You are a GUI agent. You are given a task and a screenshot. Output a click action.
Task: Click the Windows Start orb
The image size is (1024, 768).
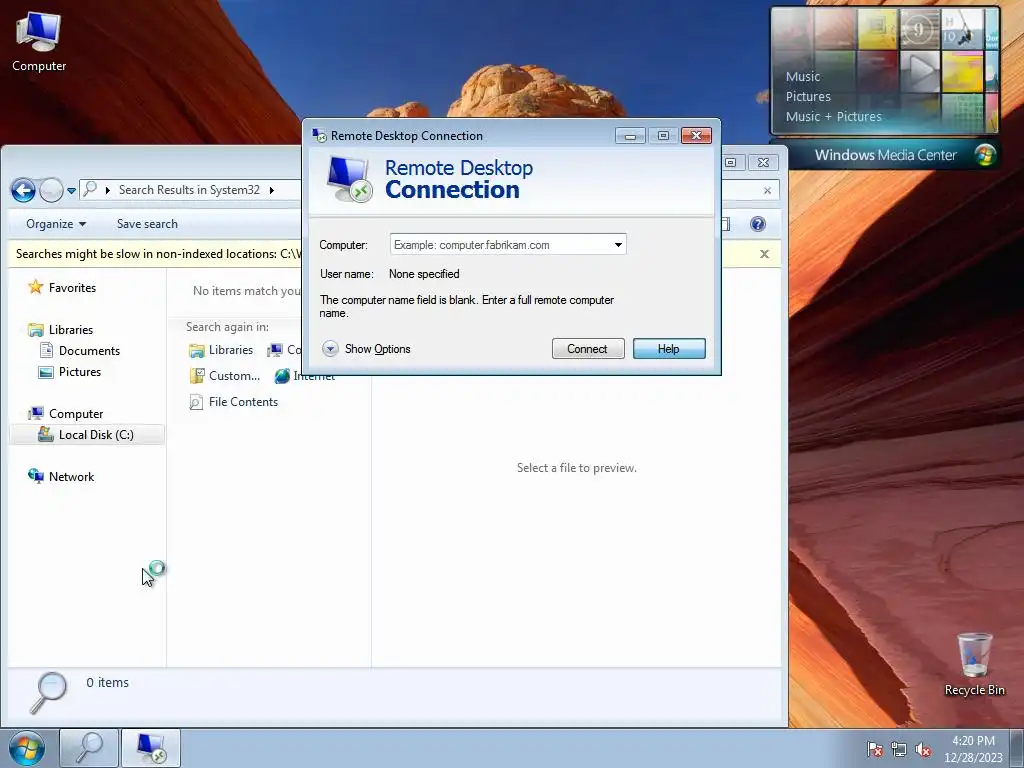point(27,748)
